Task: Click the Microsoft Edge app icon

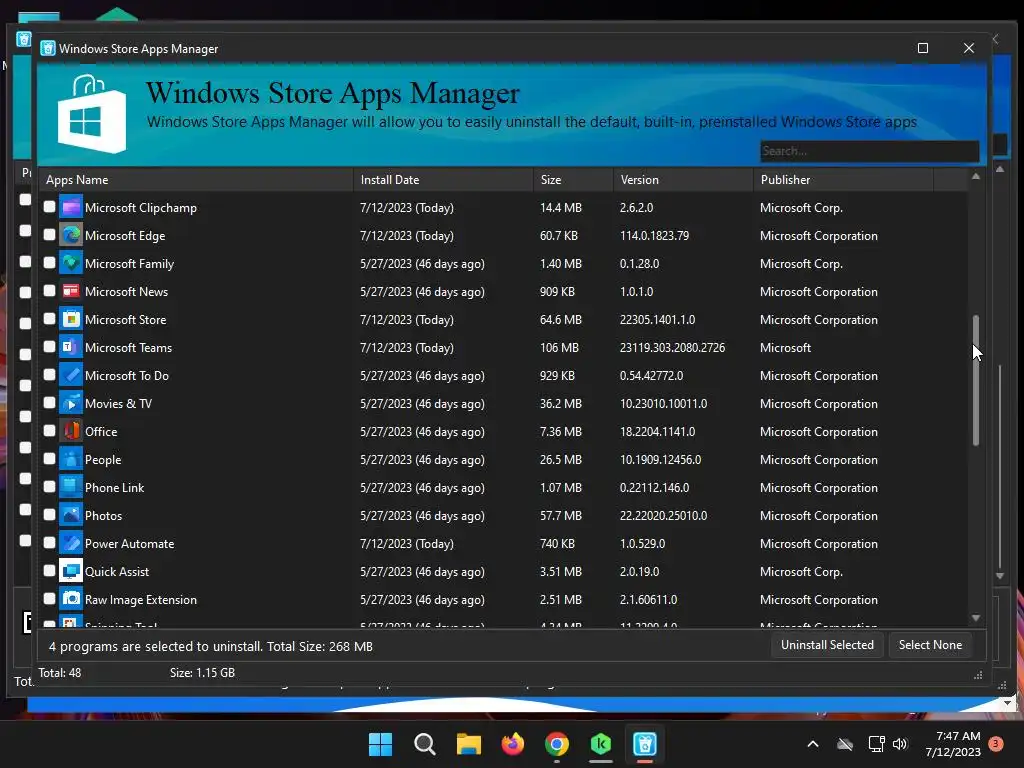Action: [71, 236]
